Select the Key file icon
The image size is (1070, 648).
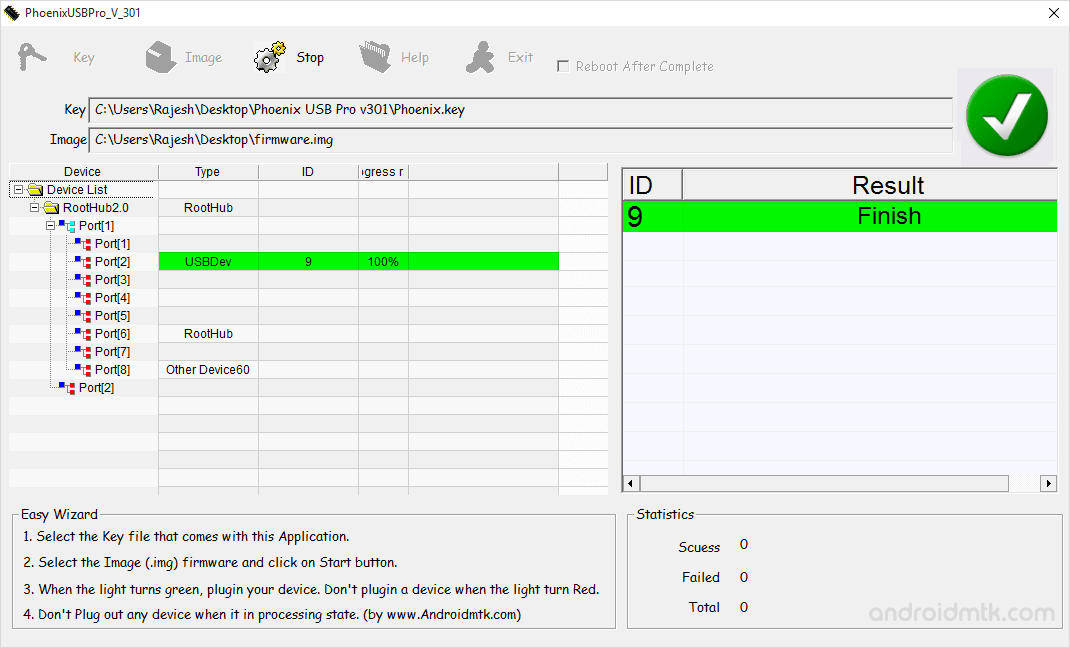(x=31, y=56)
